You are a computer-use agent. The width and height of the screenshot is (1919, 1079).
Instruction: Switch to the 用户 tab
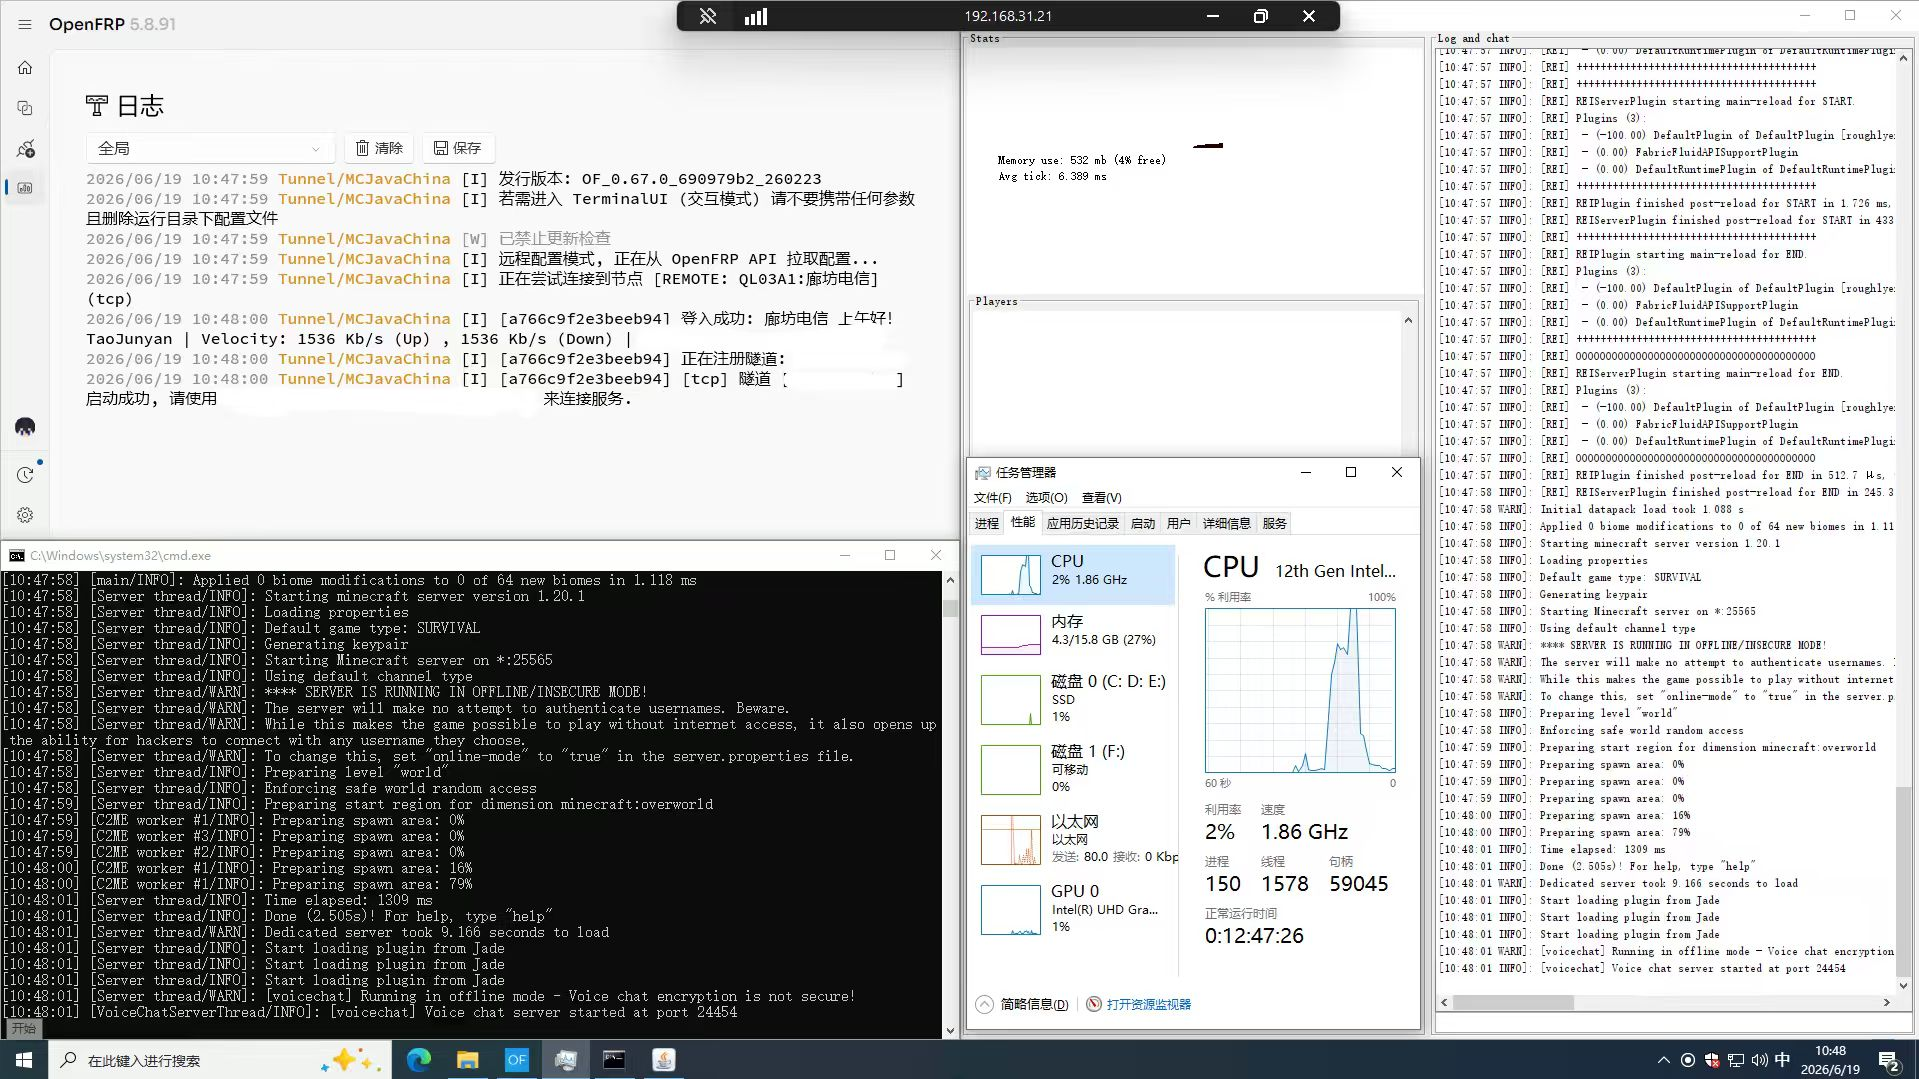(1179, 523)
